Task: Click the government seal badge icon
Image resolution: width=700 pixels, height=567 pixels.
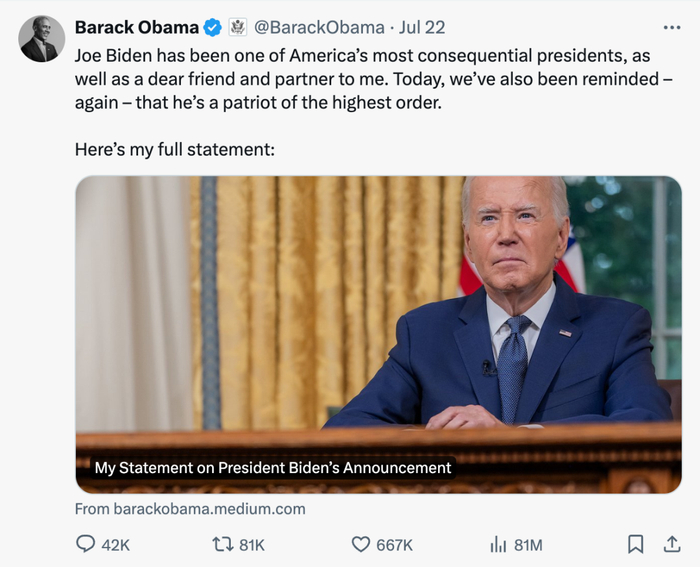Action: click(237, 27)
